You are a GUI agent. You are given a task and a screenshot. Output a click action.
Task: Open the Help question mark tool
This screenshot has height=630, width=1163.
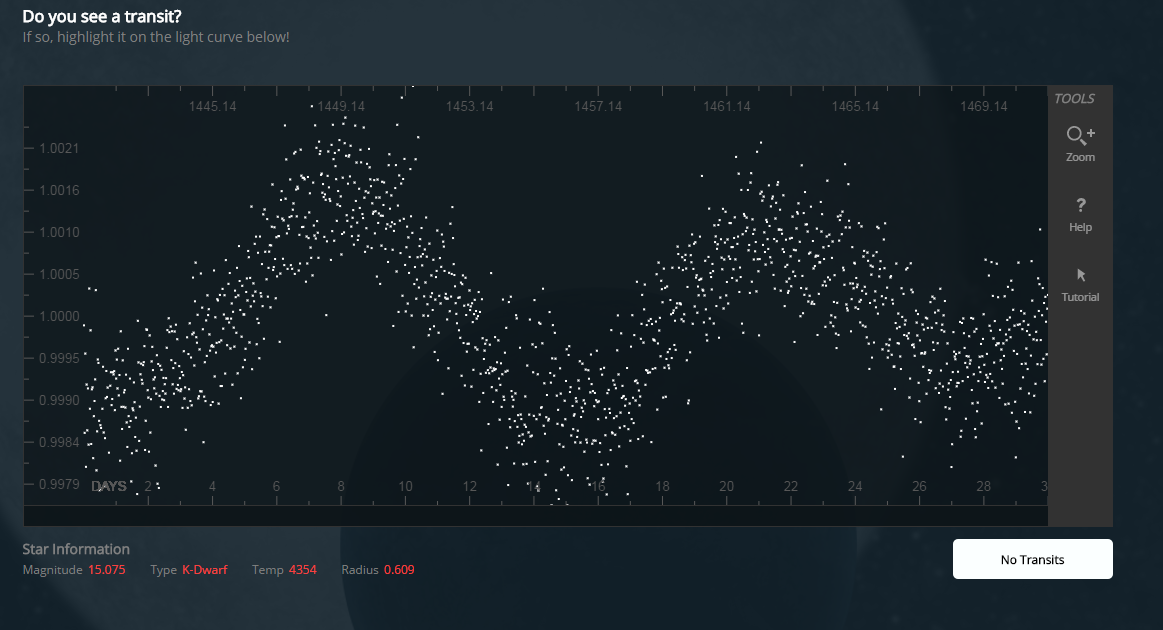pyautogui.click(x=1080, y=212)
